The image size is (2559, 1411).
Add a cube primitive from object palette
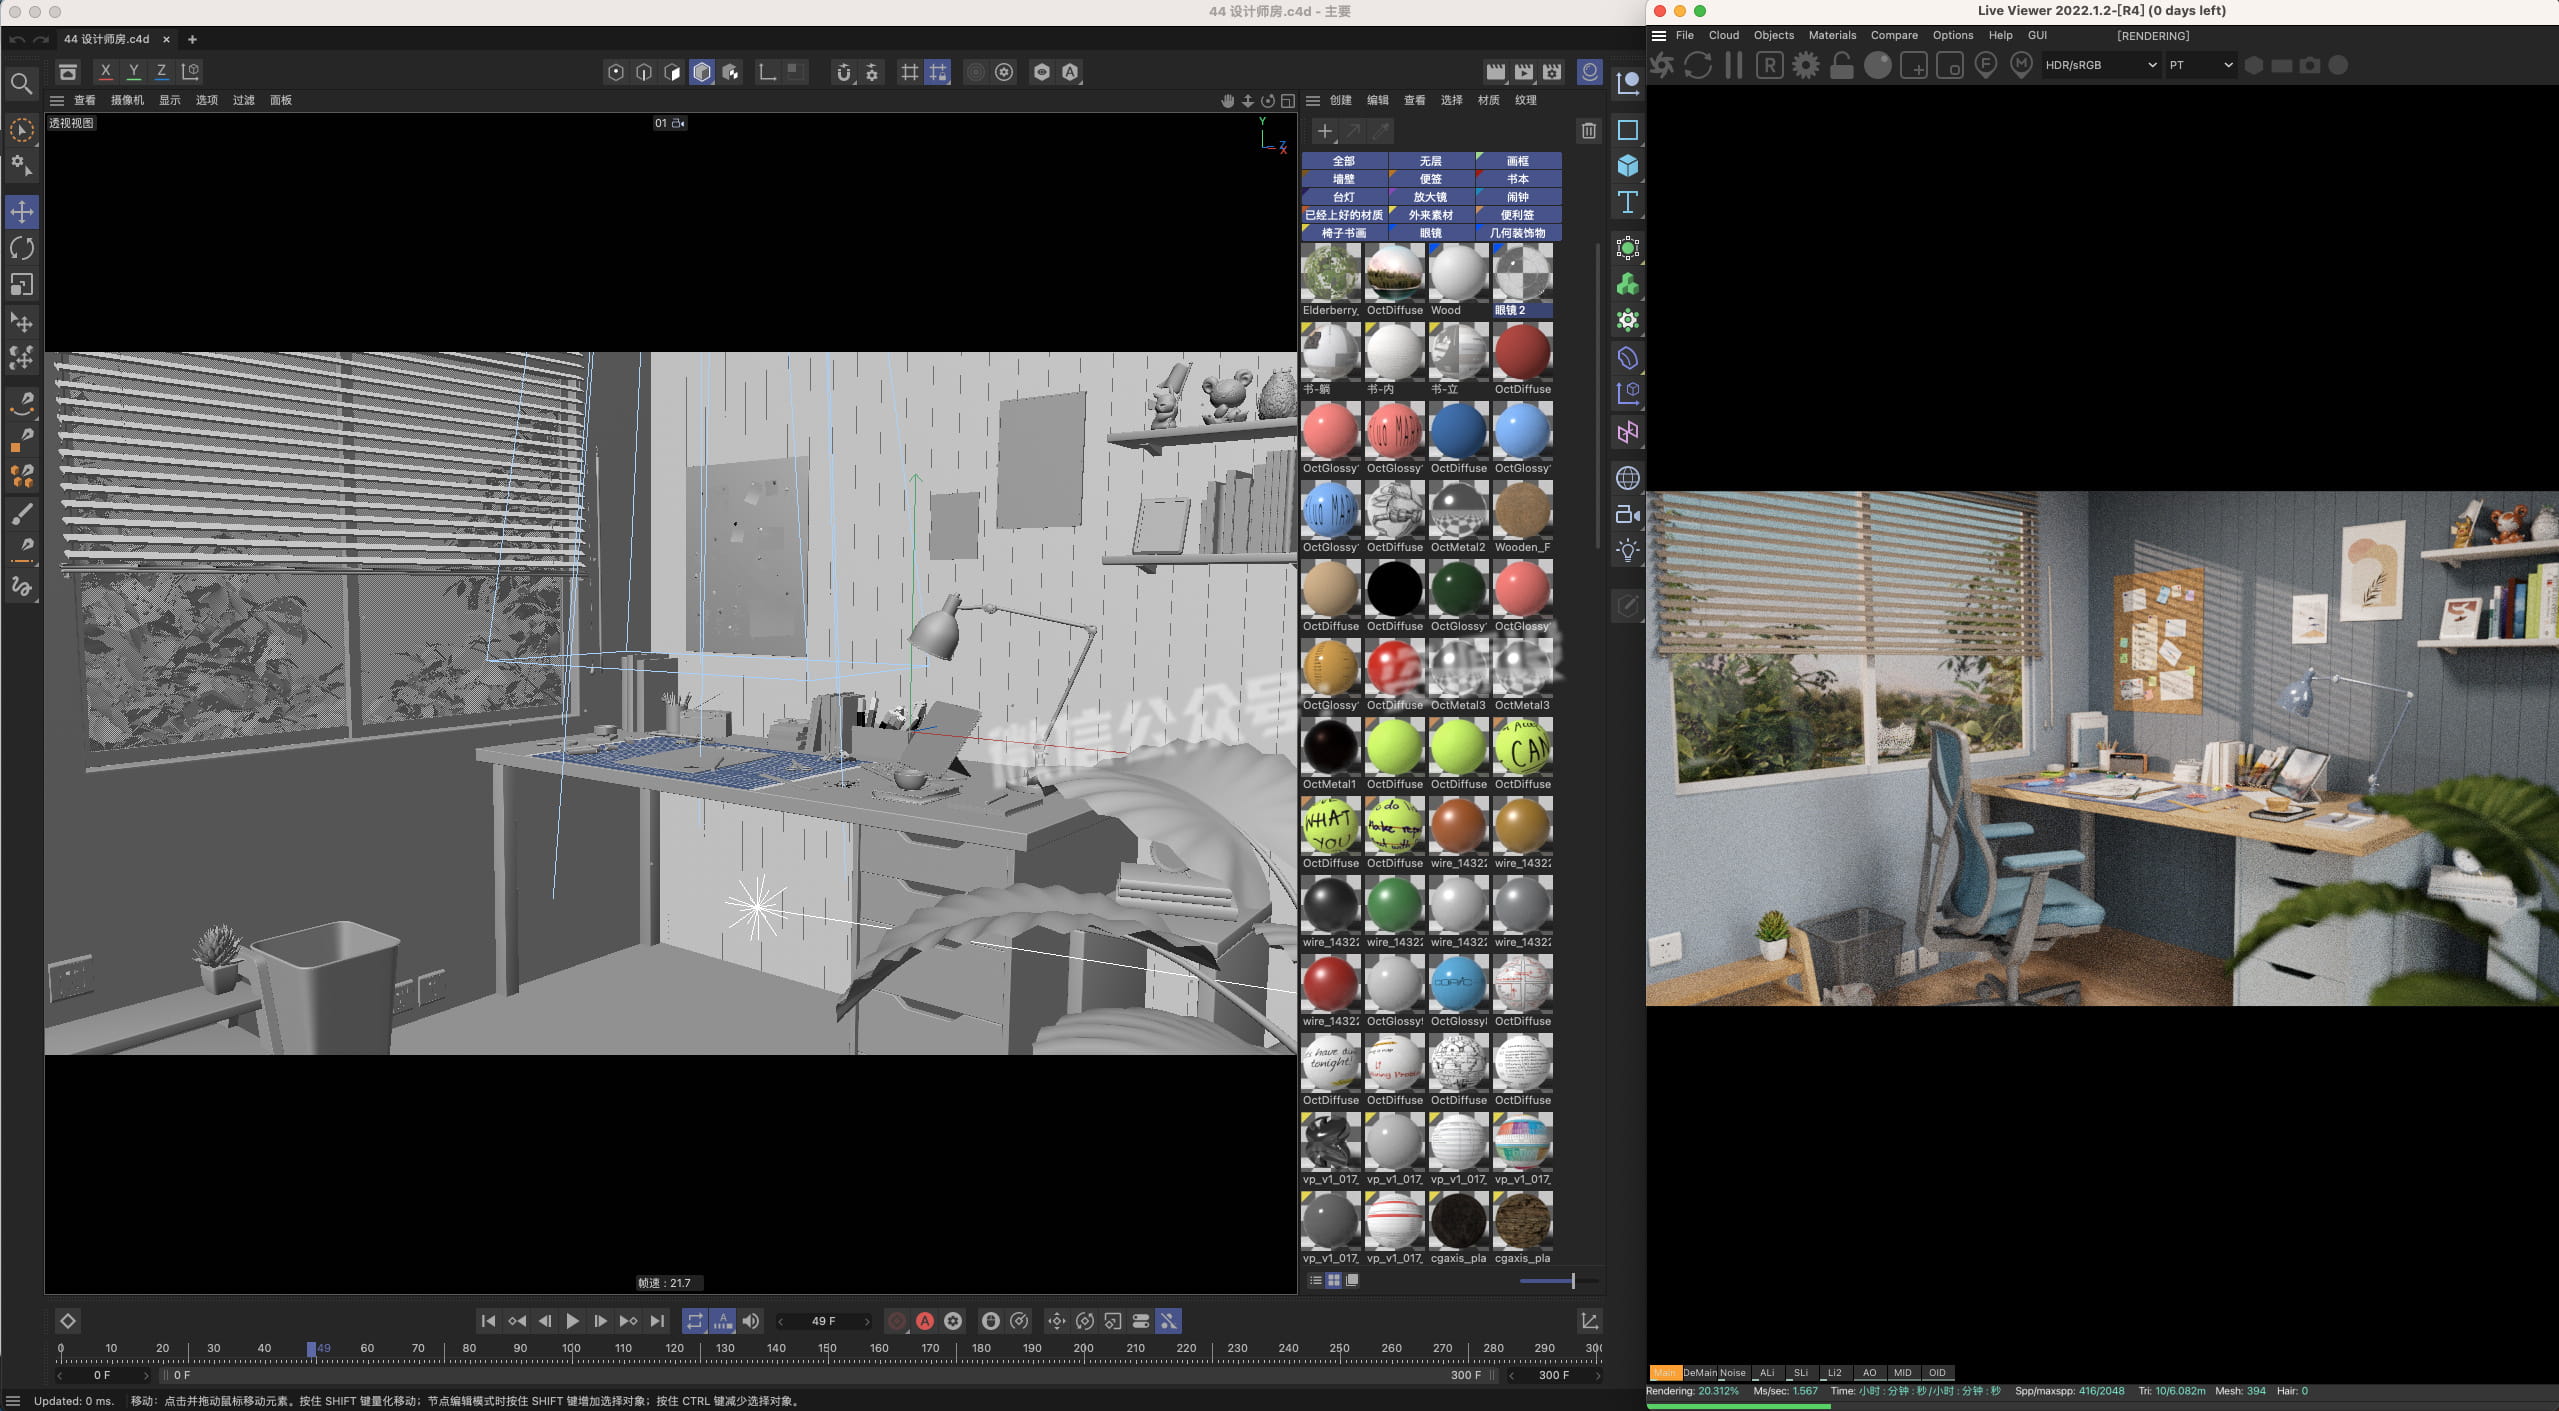point(1628,166)
